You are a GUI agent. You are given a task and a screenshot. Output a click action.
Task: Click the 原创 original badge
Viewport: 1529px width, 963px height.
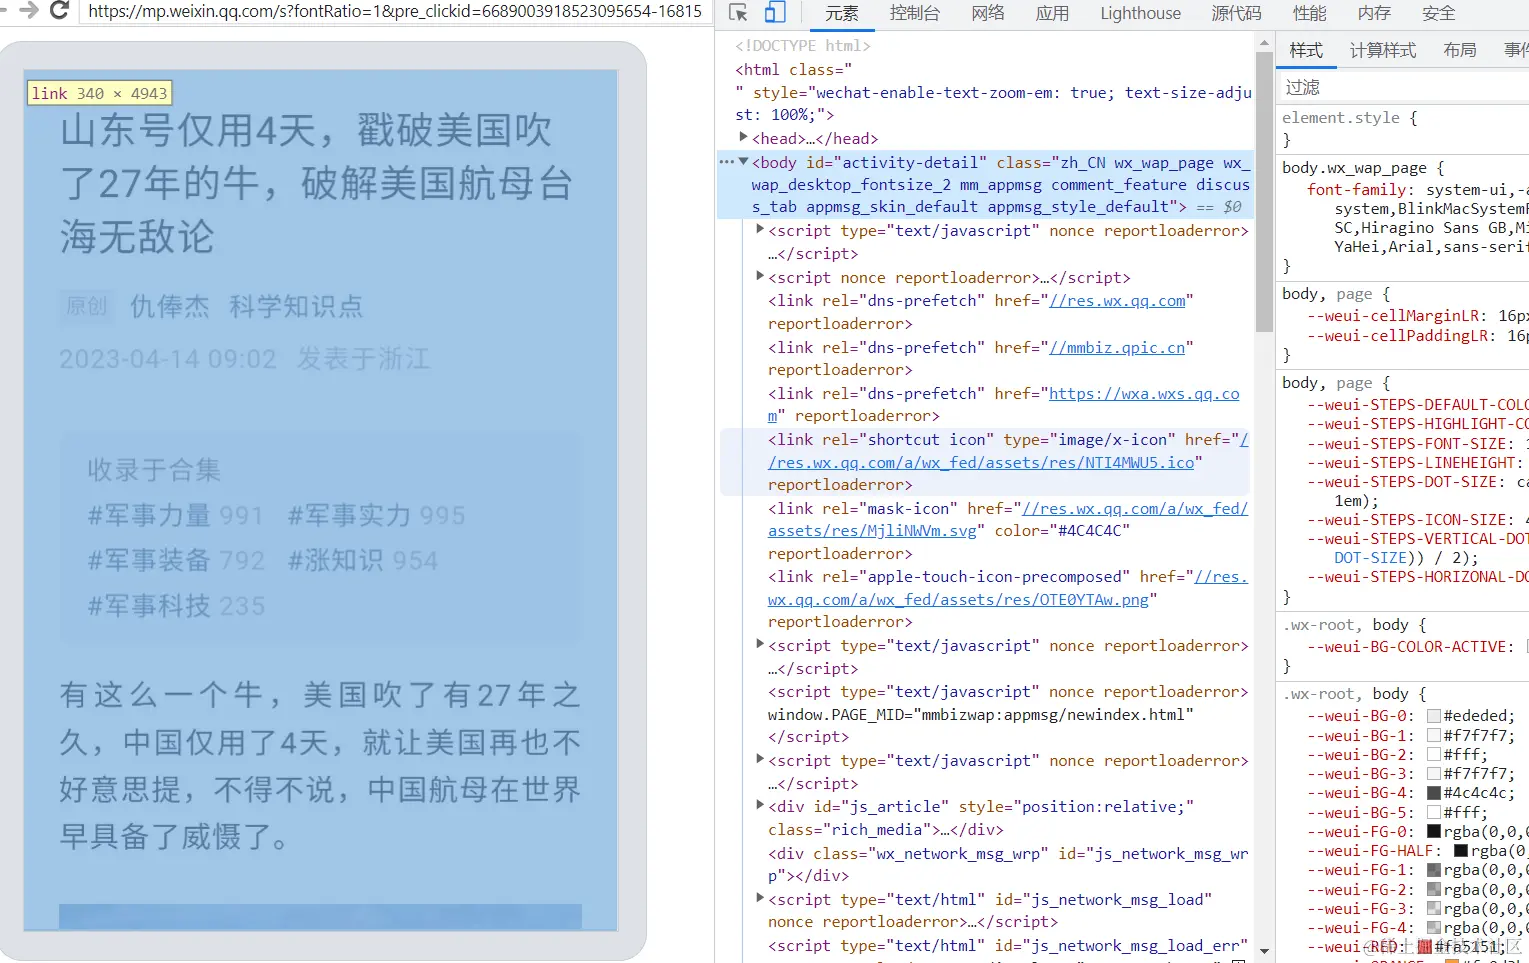tap(87, 307)
